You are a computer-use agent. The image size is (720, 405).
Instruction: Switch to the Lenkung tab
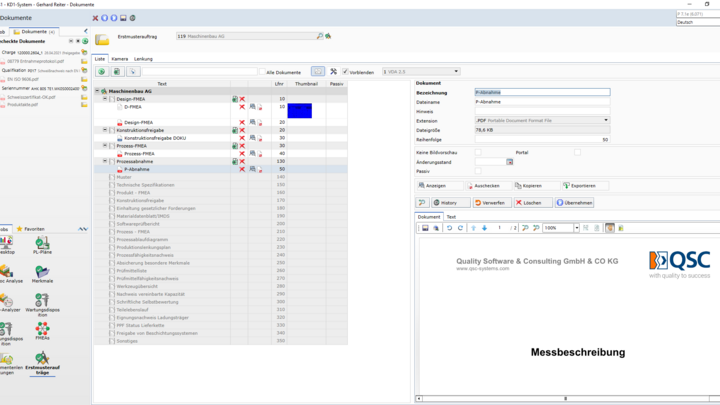tap(143, 59)
